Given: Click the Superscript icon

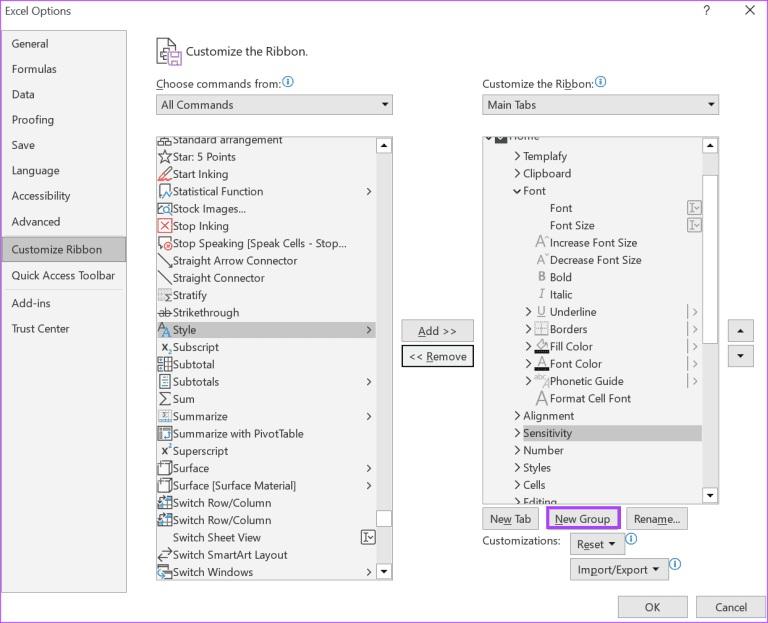Looking at the screenshot, I should click(x=166, y=451).
